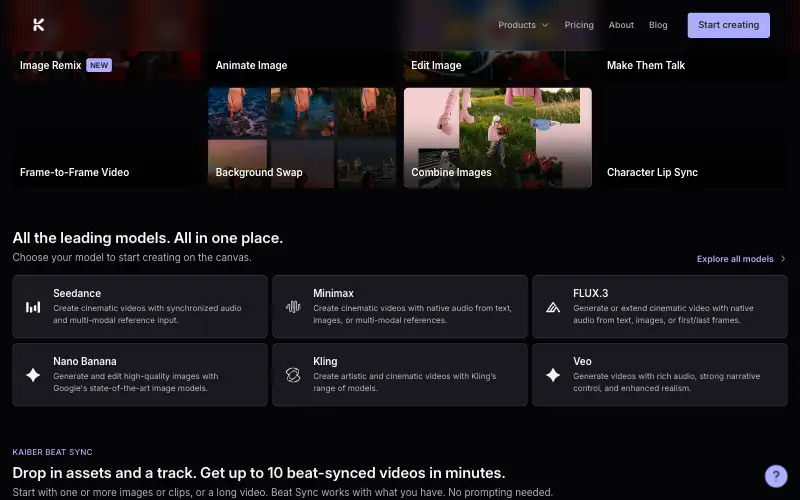The height and width of the screenshot is (500, 800).
Task: Click the arrow next to Explore all models
Action: click(x=783, y=259)
